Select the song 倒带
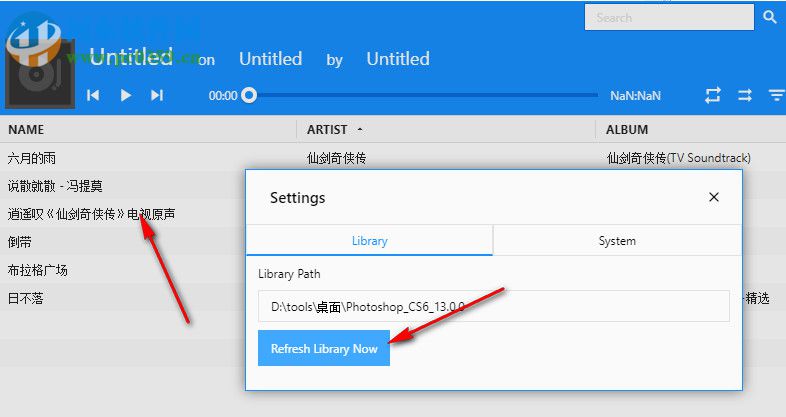 coord(20,243)
